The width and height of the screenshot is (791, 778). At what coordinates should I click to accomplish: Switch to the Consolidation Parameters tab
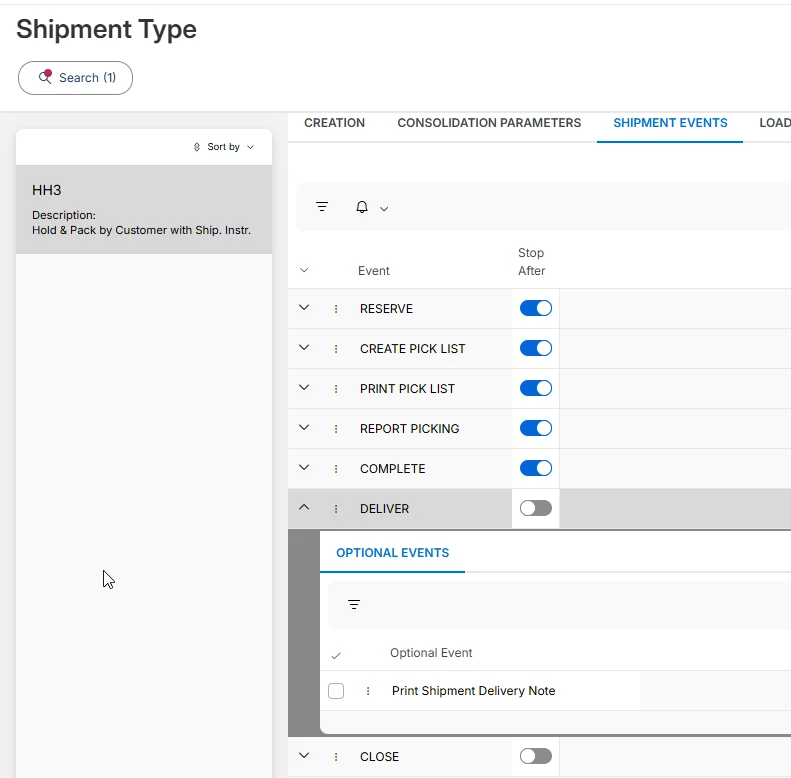(489, 123)
